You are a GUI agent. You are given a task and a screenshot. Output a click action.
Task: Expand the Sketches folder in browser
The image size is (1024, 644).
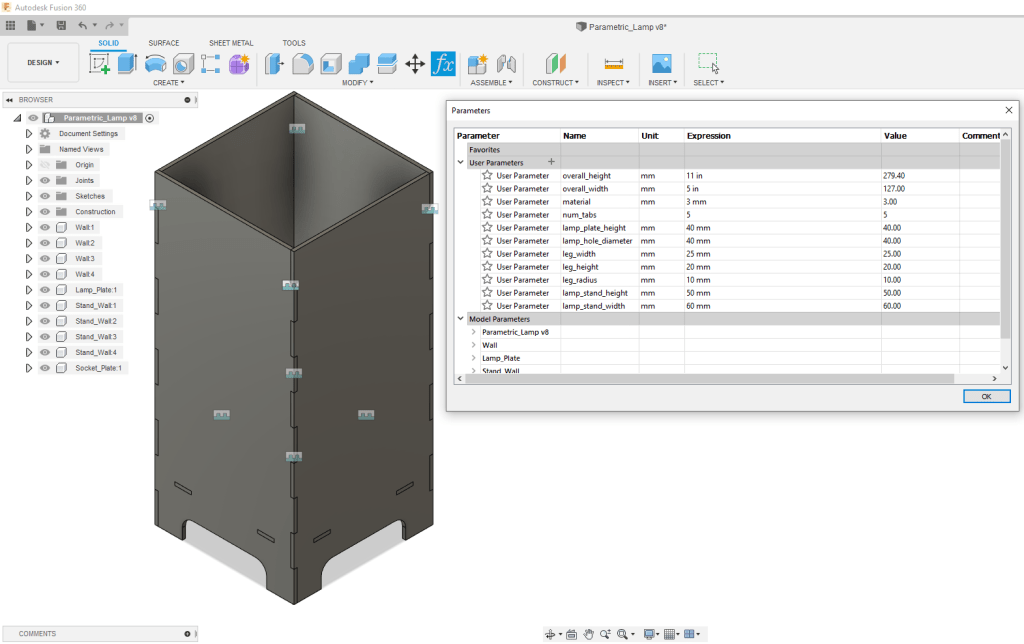[29, 196]
